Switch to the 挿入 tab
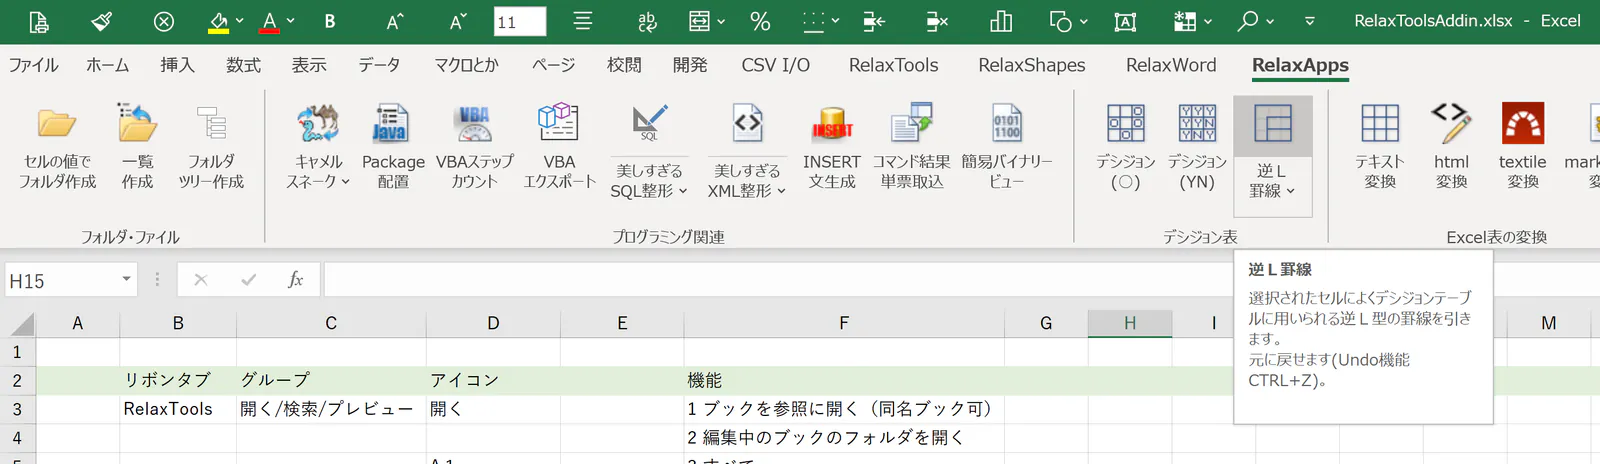 pyautogui.click(x=177, y=65)
